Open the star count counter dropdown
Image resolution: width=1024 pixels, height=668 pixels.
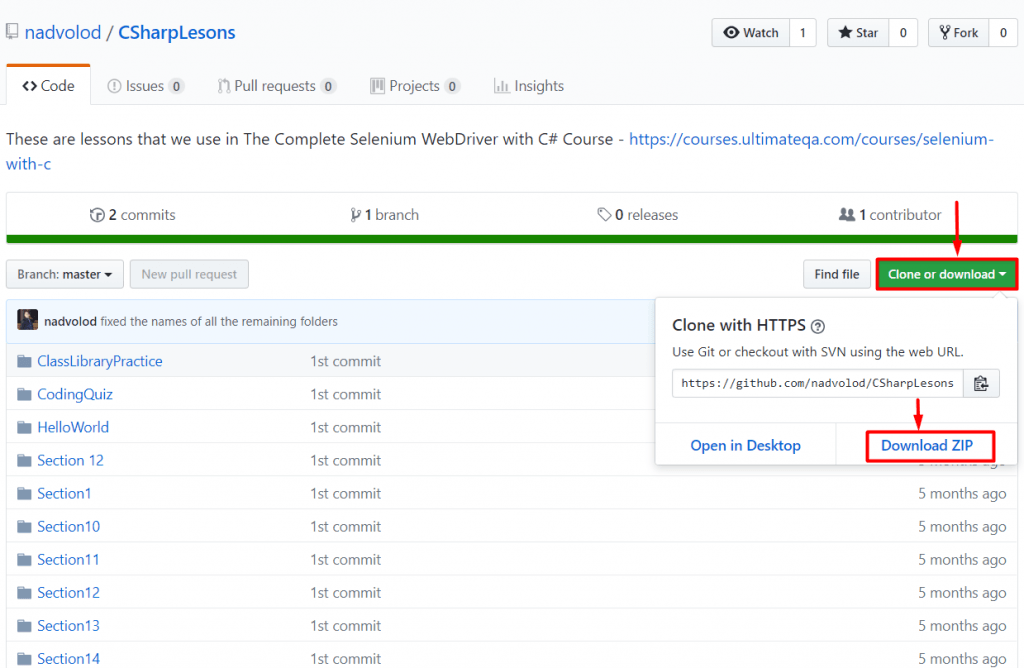(x=903, y=32)
